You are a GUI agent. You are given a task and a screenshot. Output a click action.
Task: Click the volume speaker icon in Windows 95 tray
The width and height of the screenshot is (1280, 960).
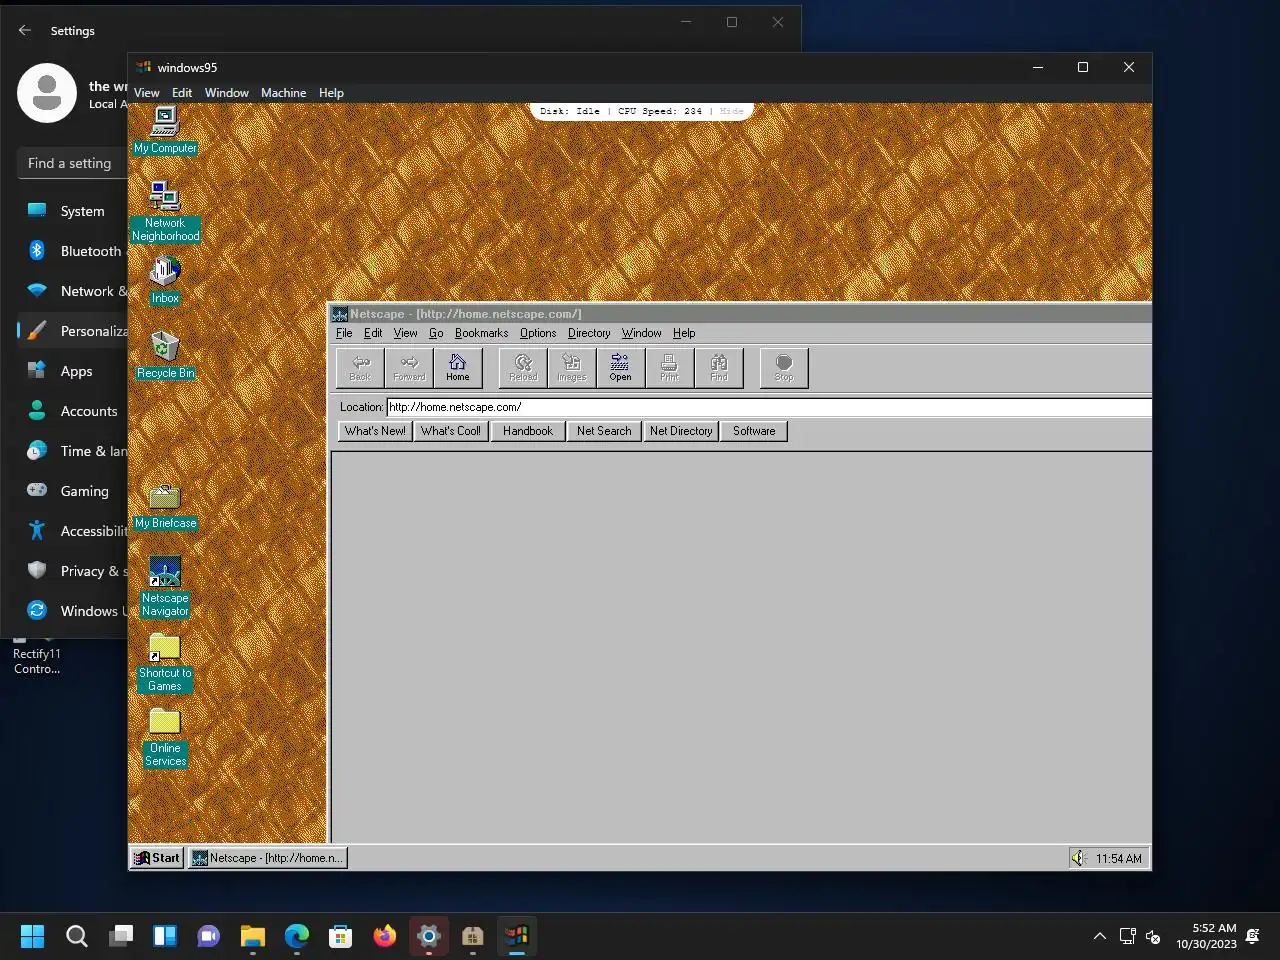click(x=1078, y=858)
